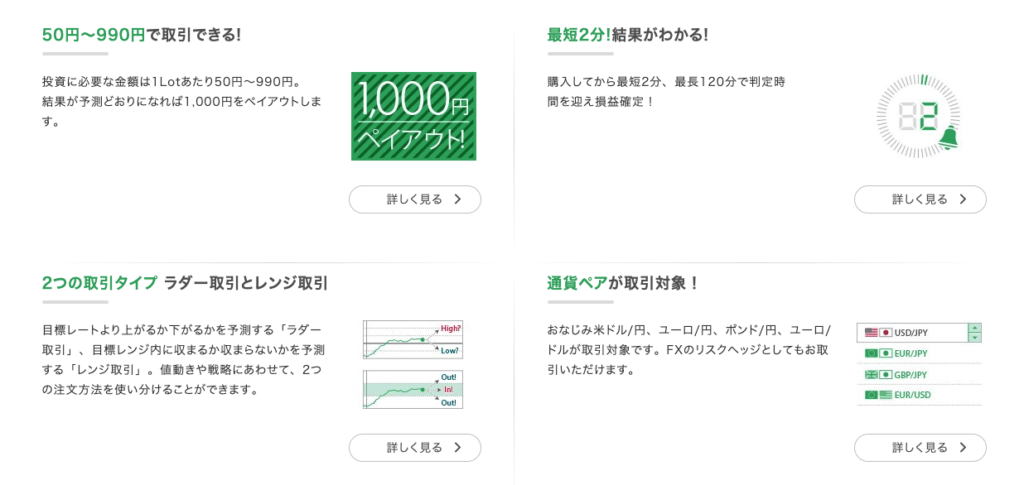The height and width of the screenshot is (485, 1024).
Task: Click the down arrow of the currency selector
Action: pos(975,337)
